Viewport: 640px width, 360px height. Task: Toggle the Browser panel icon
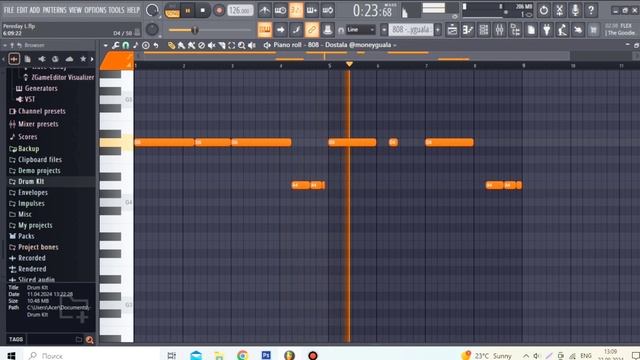(516, 30)
